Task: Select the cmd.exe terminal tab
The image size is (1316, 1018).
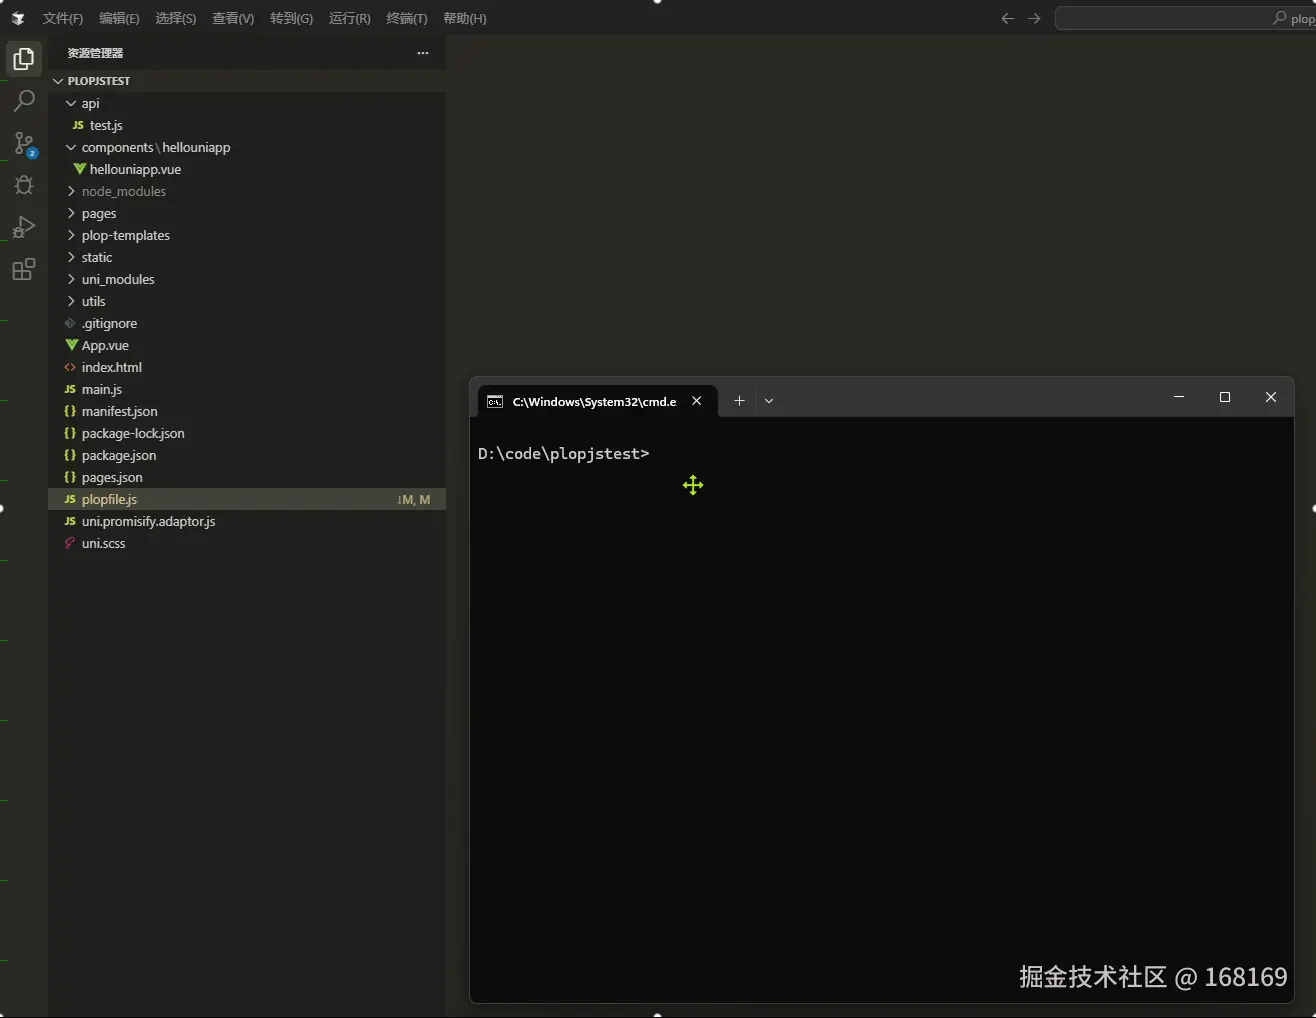Action: 586,401
